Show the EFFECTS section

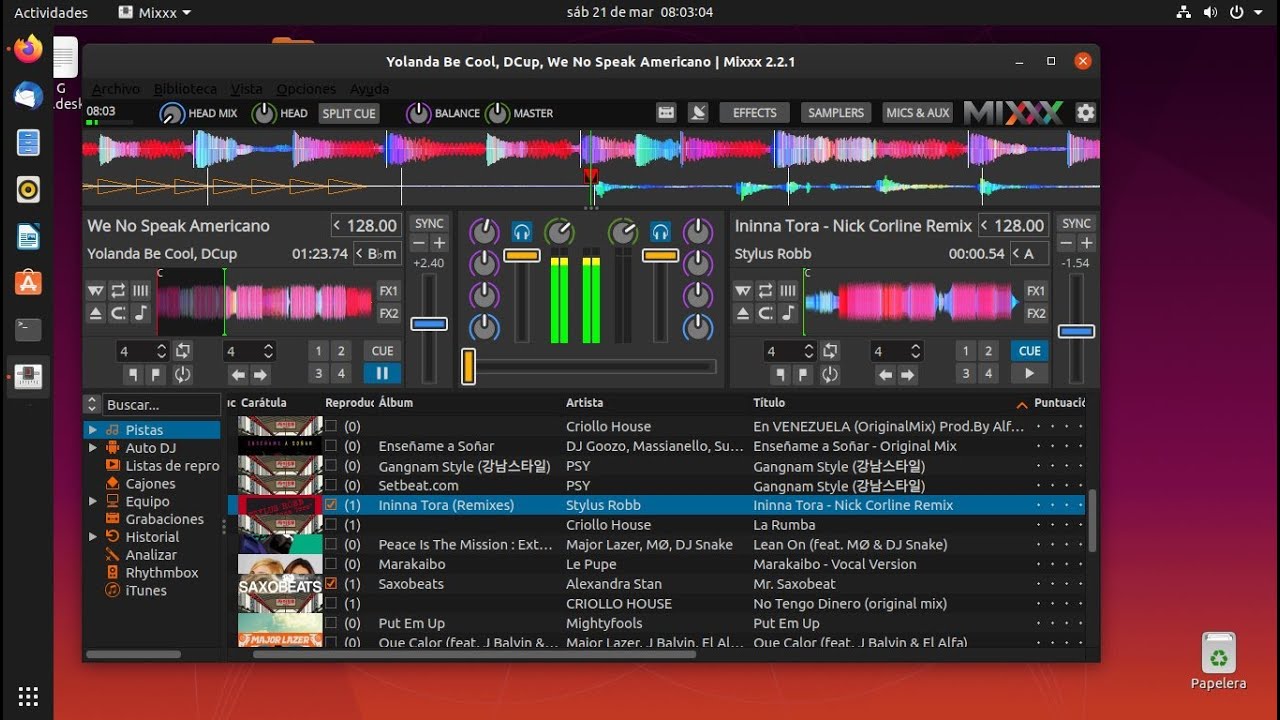point(754,113)
